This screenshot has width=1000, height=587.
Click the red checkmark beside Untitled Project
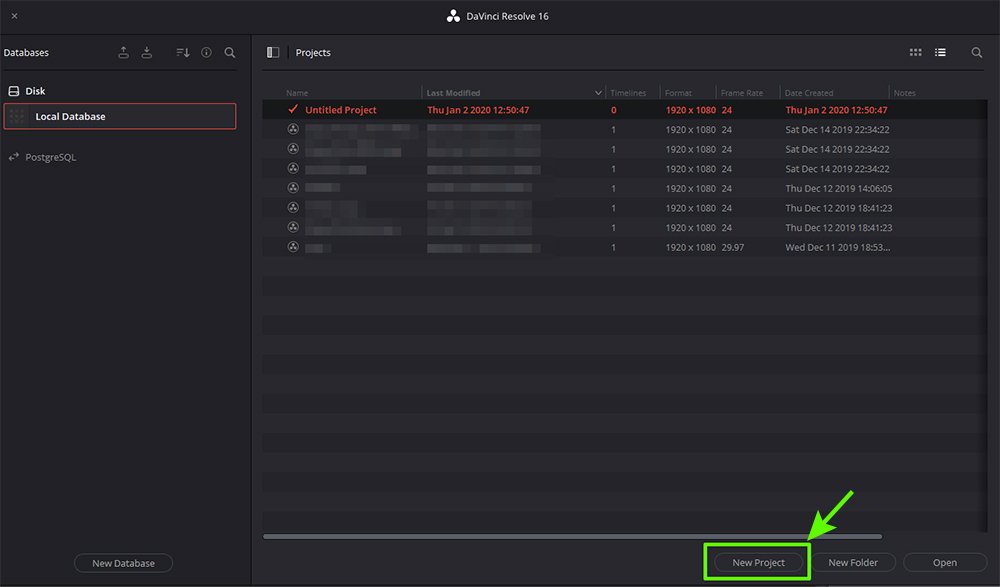click(293, 109)
